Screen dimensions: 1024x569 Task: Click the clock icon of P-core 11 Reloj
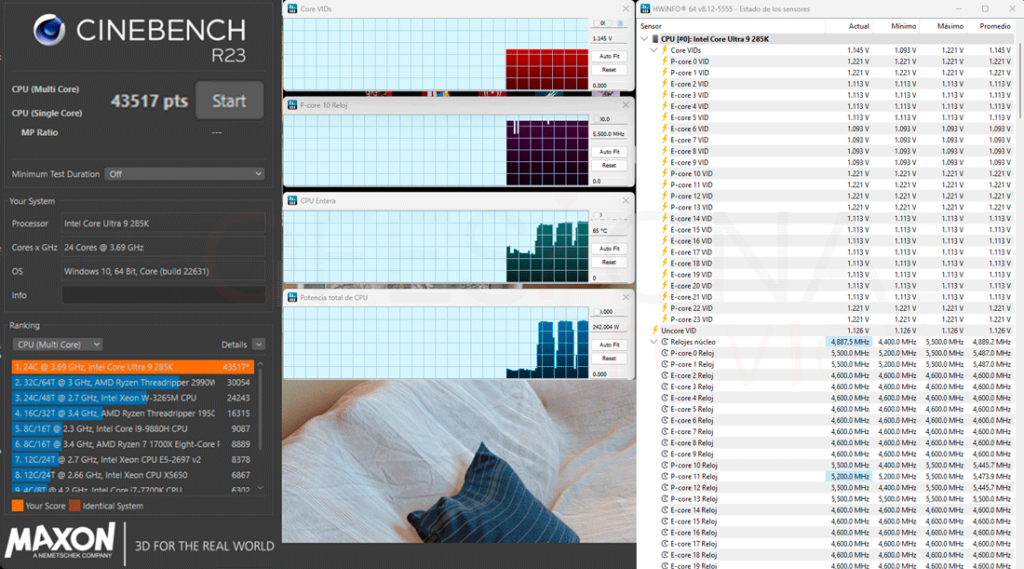click(665, 476)
